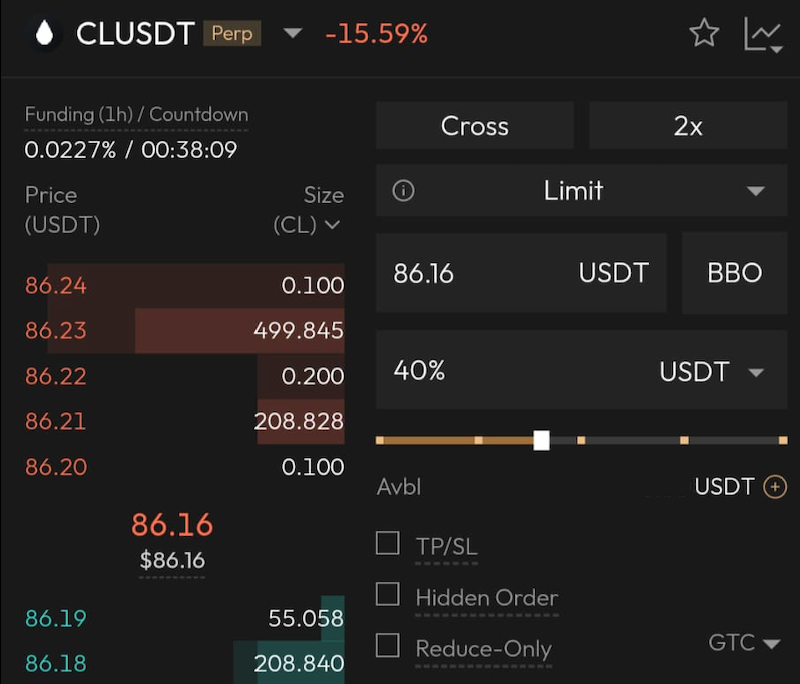Select the 86.23 ask price row
This screenshot has width=800, height=684.
coord(184,331)
